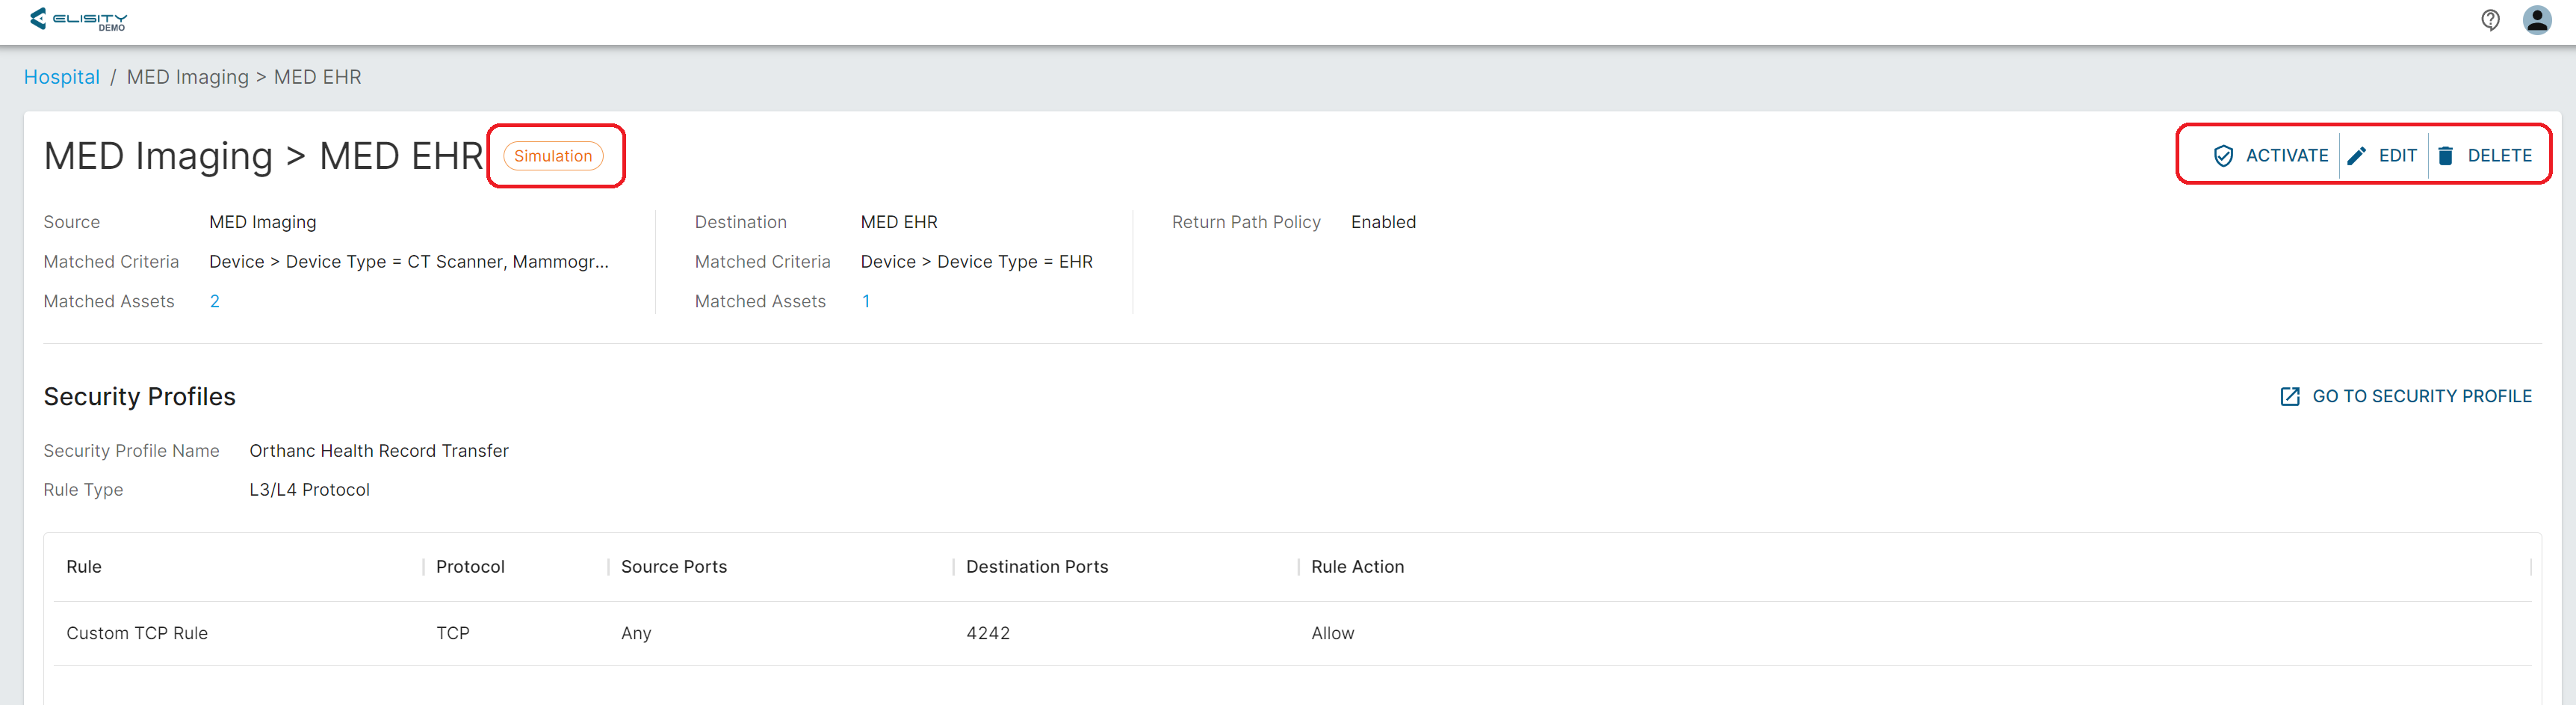Click the Custom TCP Rule cell
Viewport: 2576px width, 705px height.
point(137,633)
